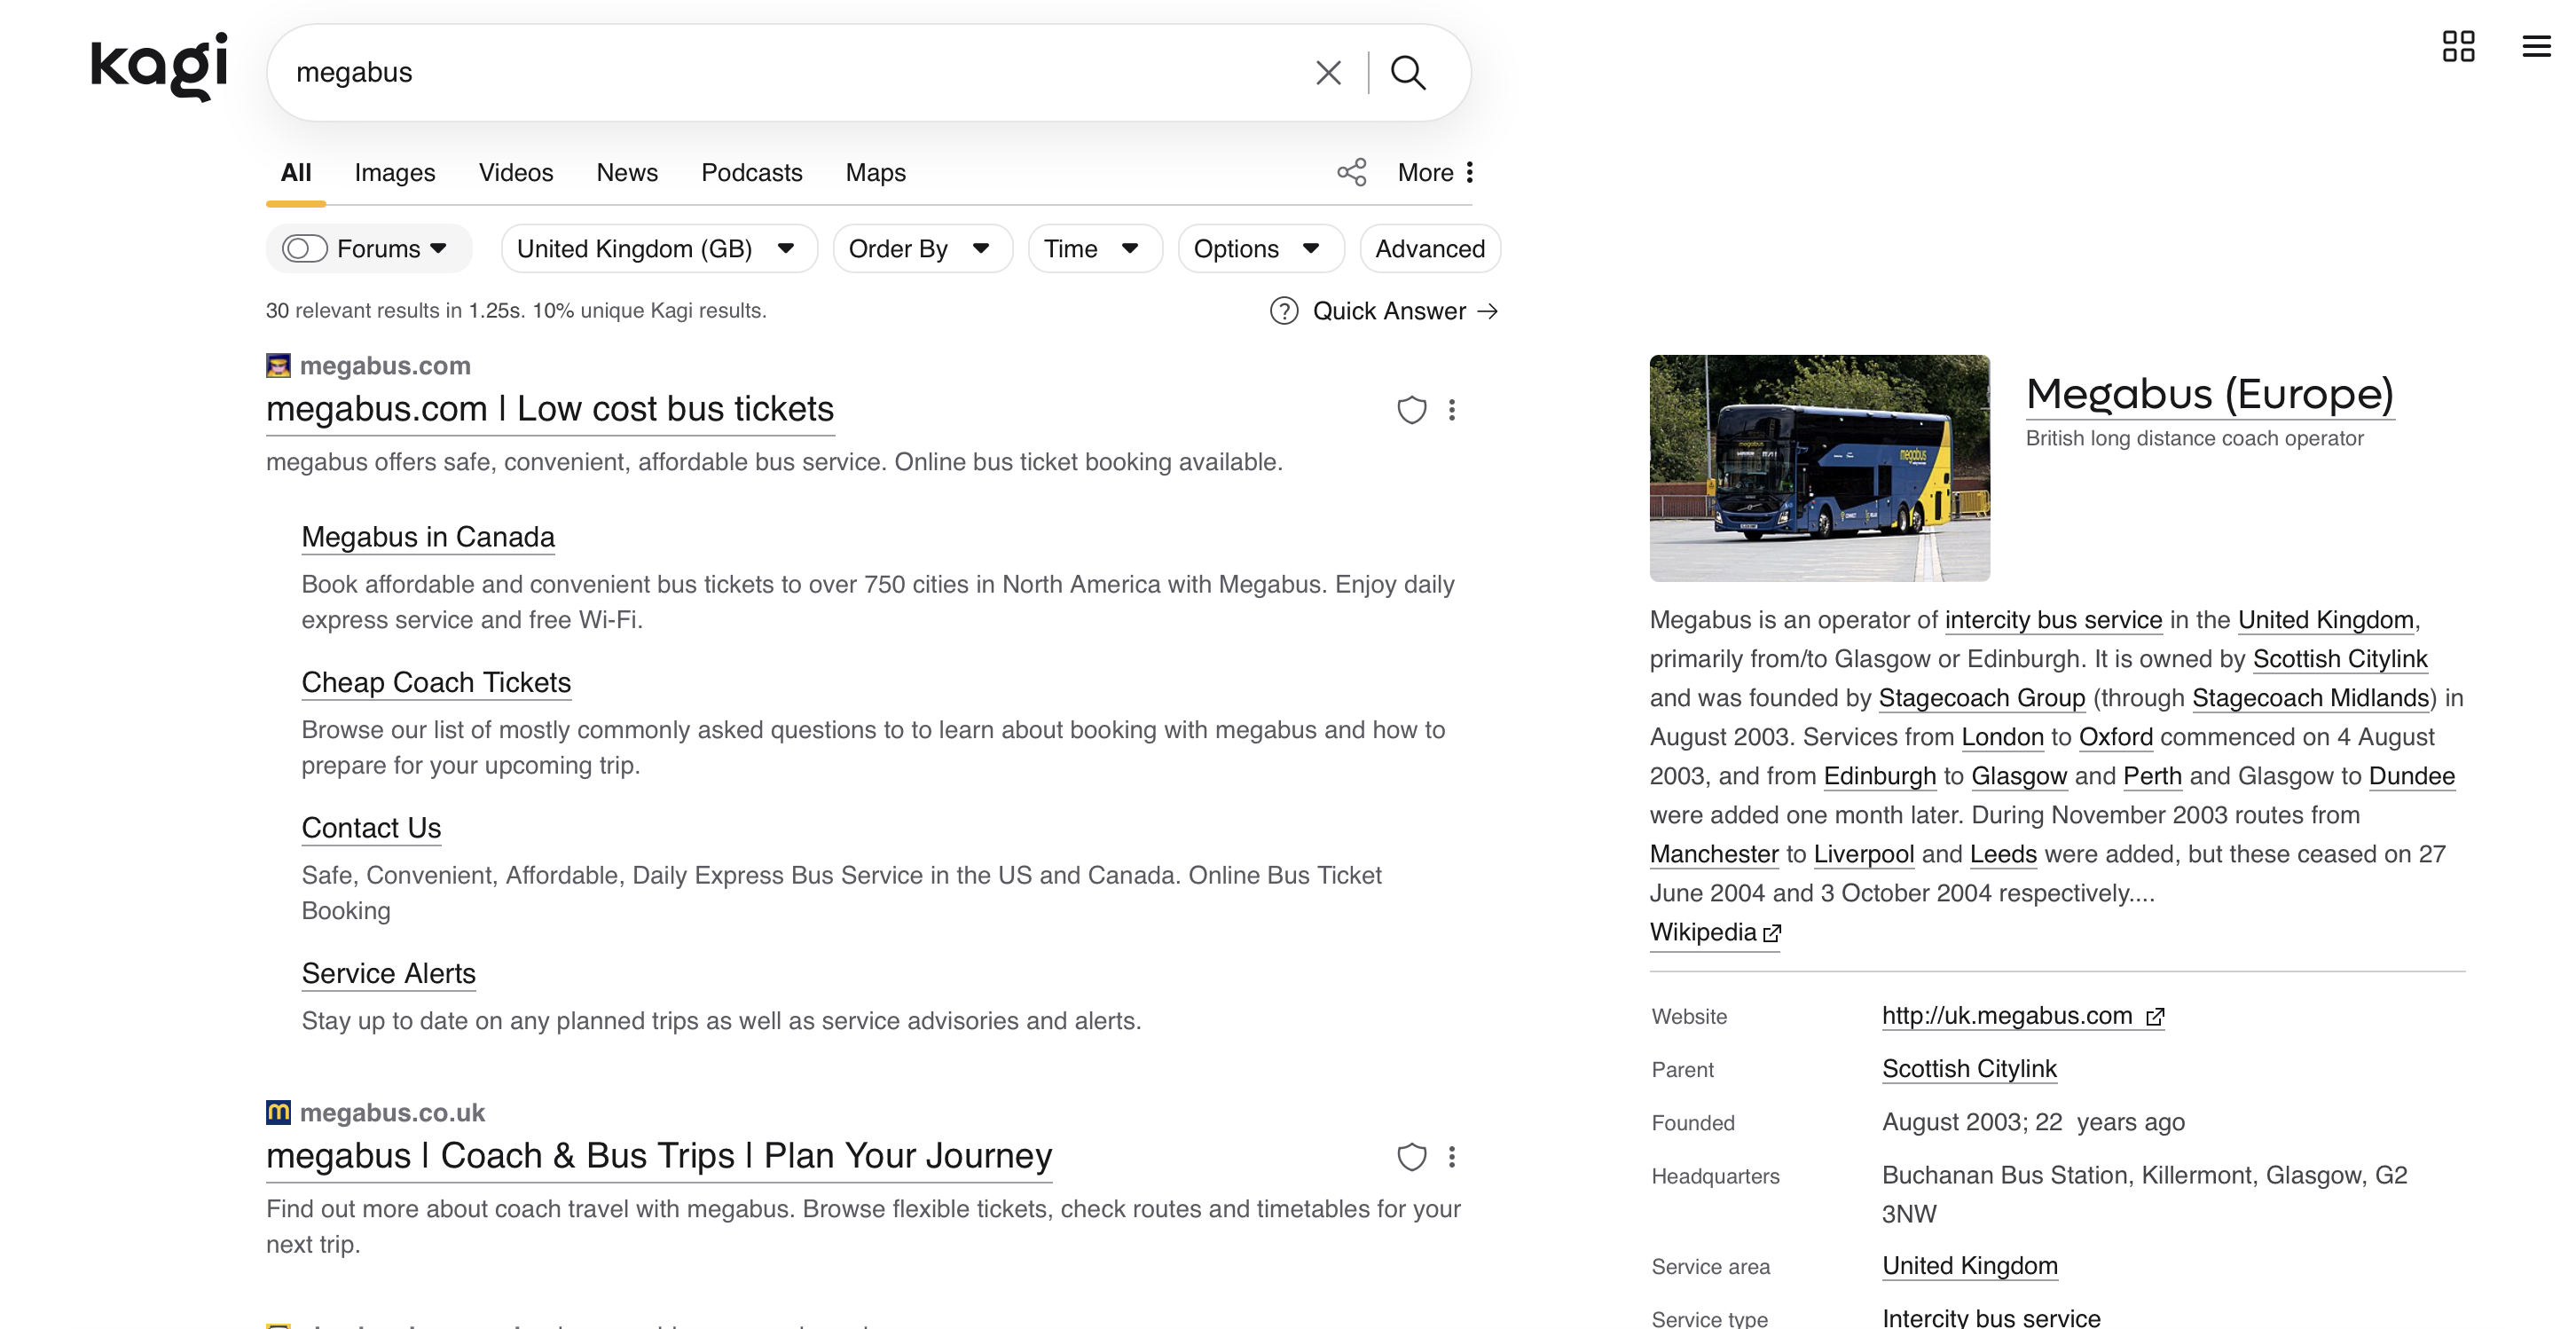Switch to the Images tab
The height and width of the screenshot is (1329, 2576).
394,173
